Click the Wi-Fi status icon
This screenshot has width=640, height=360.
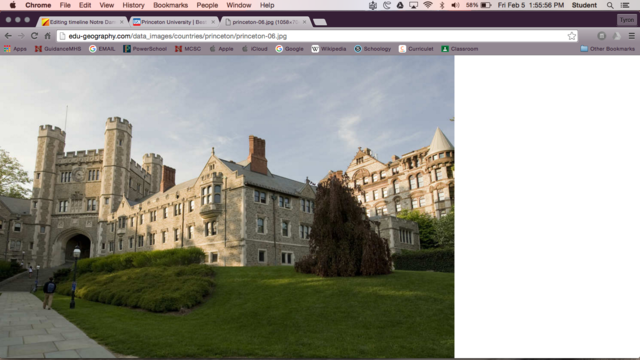point(428,5)
